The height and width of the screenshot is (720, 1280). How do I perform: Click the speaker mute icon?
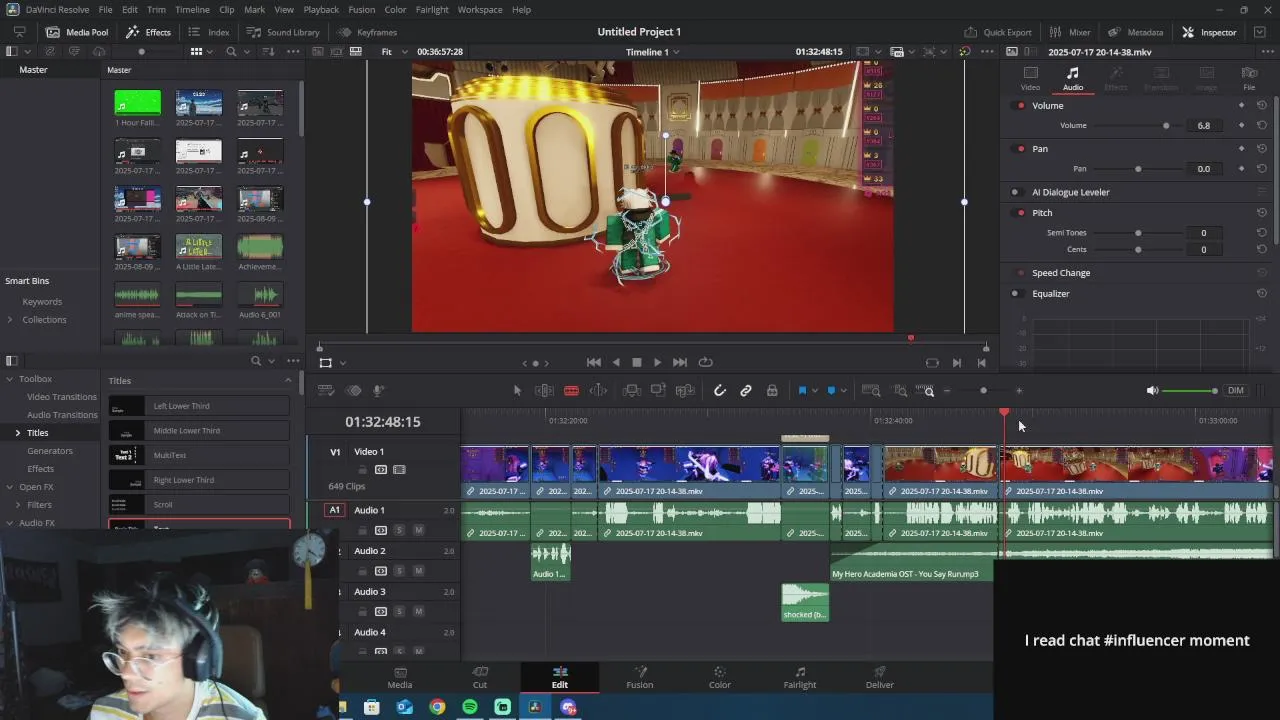click(x=1152, y=391)
